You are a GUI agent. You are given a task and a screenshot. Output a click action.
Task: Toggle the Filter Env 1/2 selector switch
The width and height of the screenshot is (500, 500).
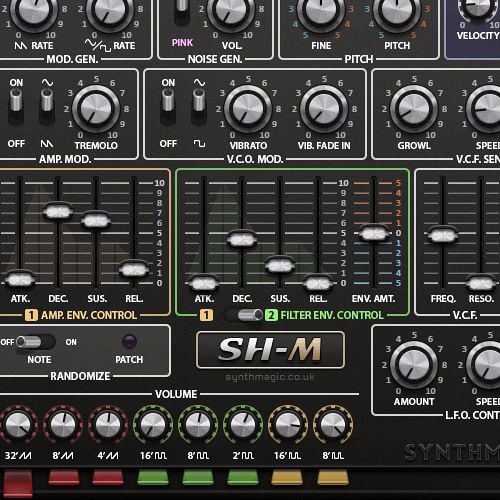pos(244,315)
